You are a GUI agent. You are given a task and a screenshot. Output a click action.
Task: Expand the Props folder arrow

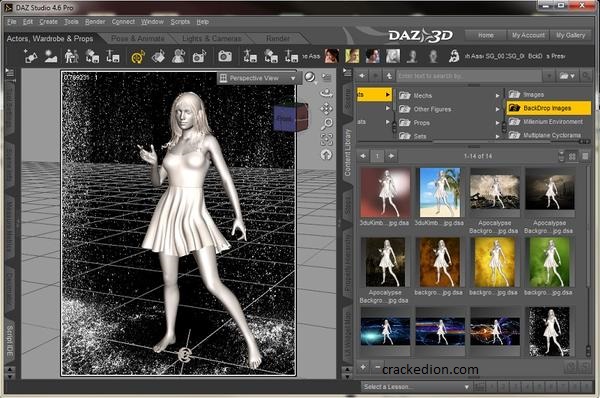point(497,123)
